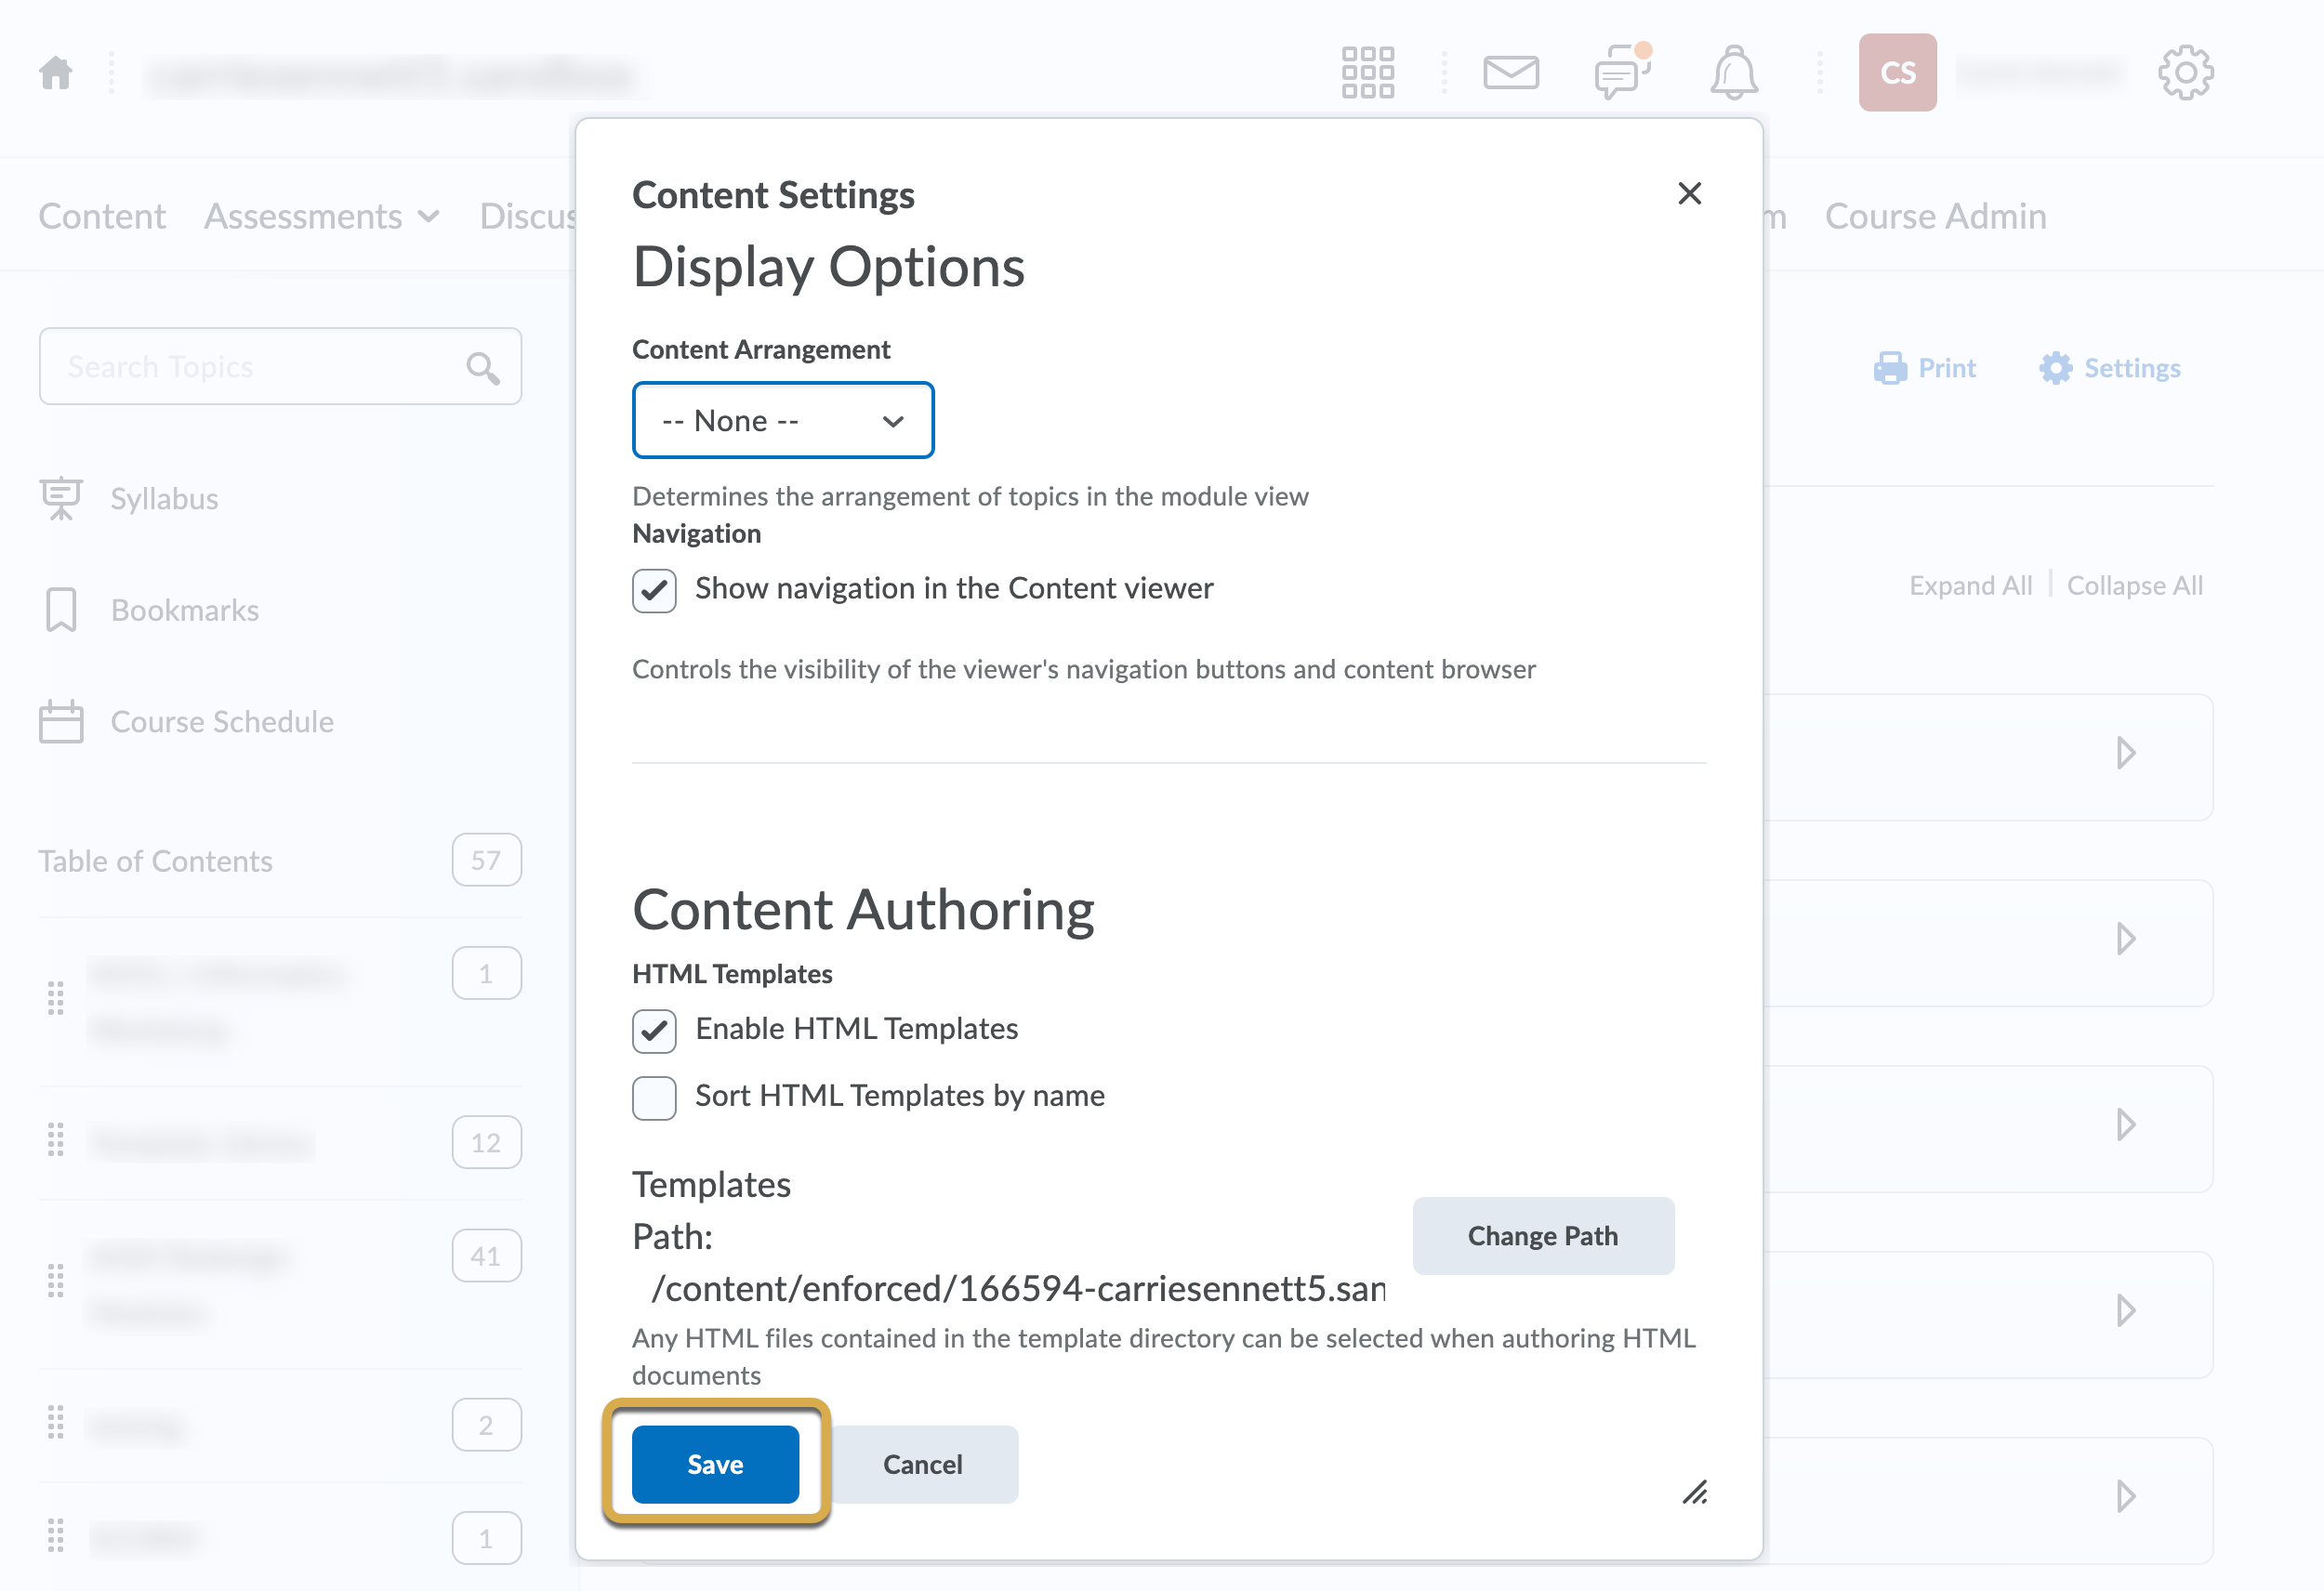Click Expand All

[1970, 585]
